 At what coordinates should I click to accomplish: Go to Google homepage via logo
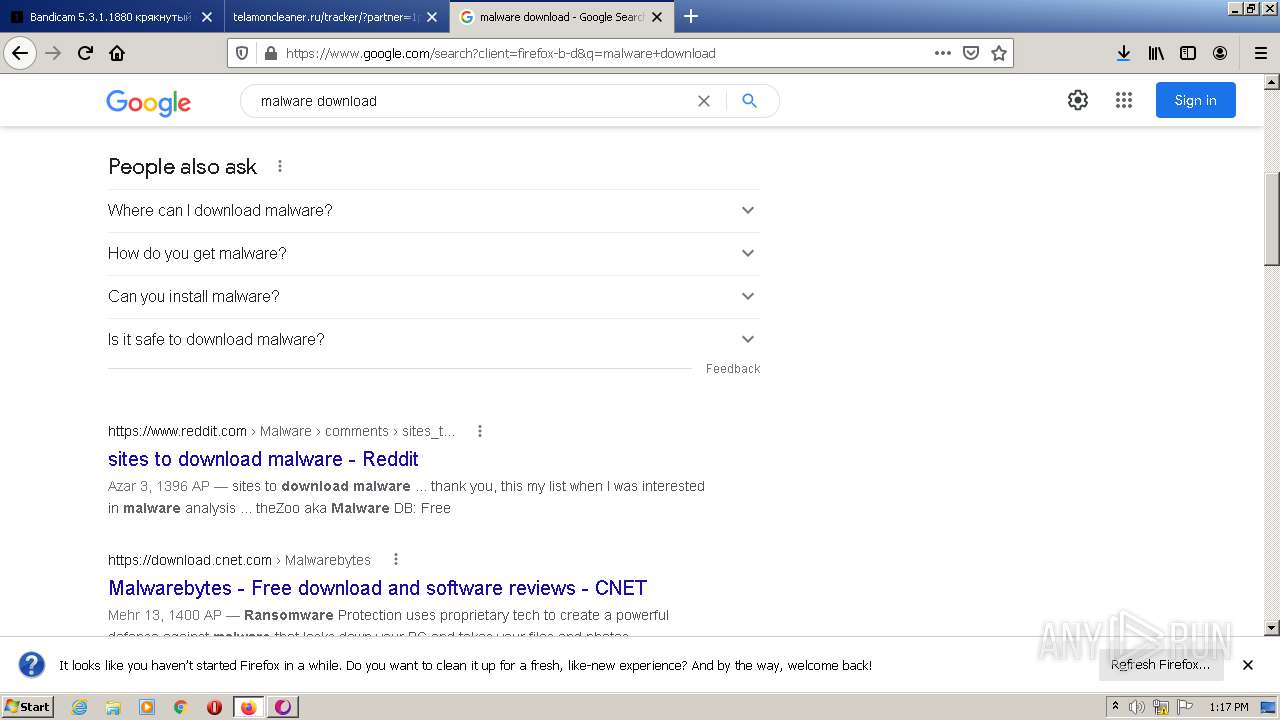coord(148,103)
